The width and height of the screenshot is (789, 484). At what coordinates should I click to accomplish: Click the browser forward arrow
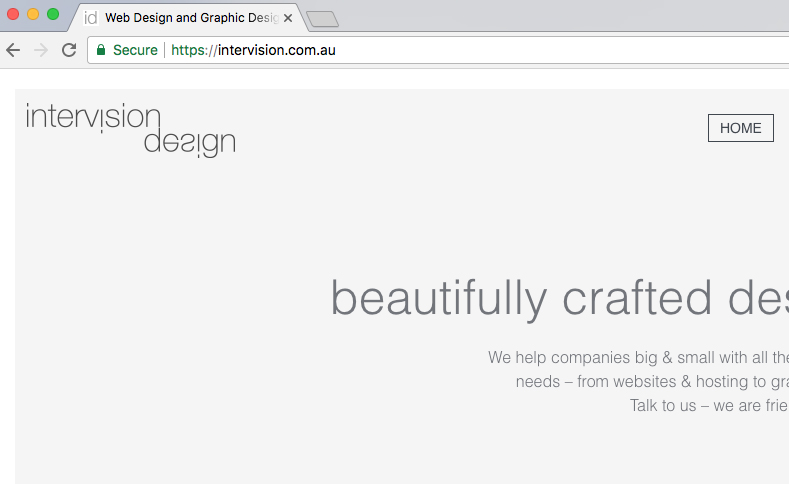click(x=41, y=50)
